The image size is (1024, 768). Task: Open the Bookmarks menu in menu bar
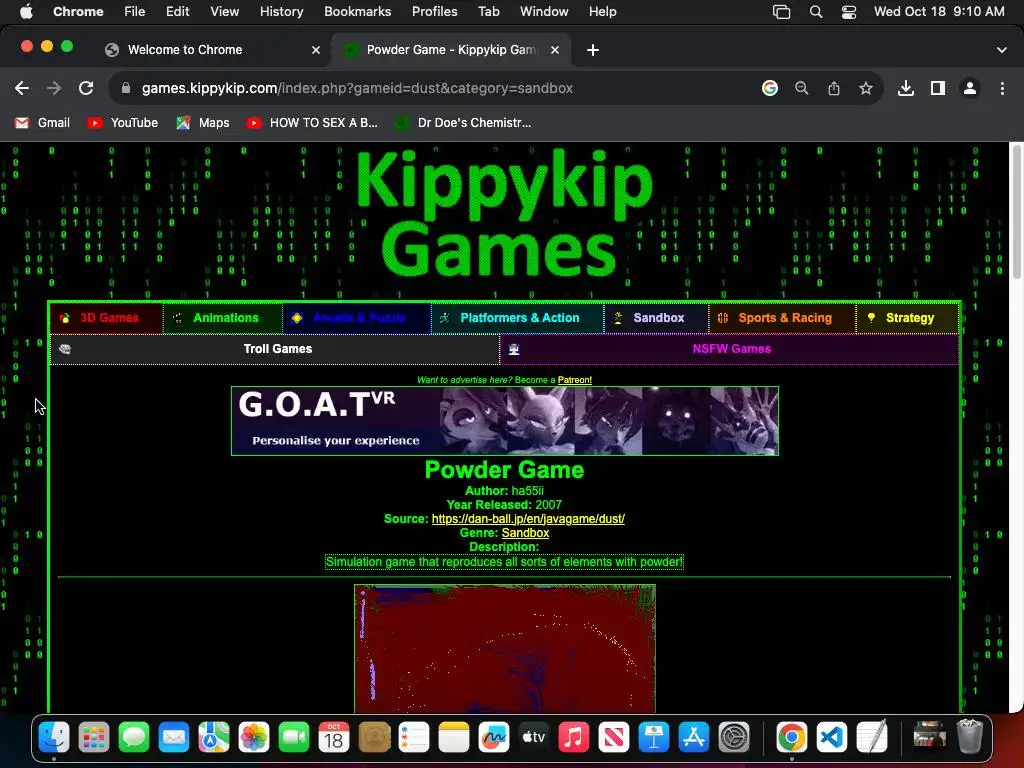[357, 12]
